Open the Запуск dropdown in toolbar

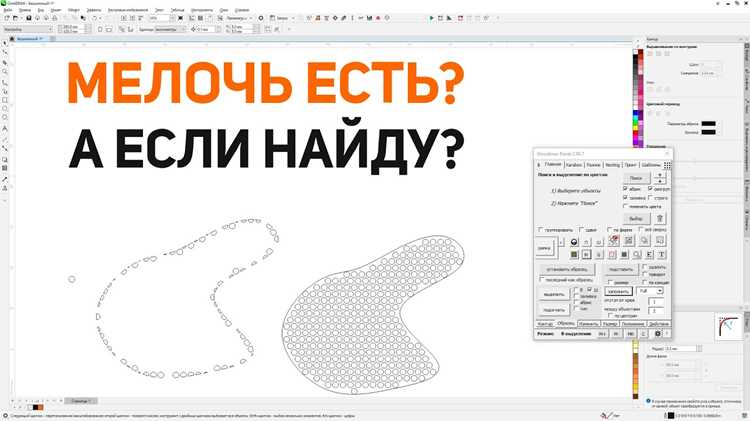click(x=282, y=18)
